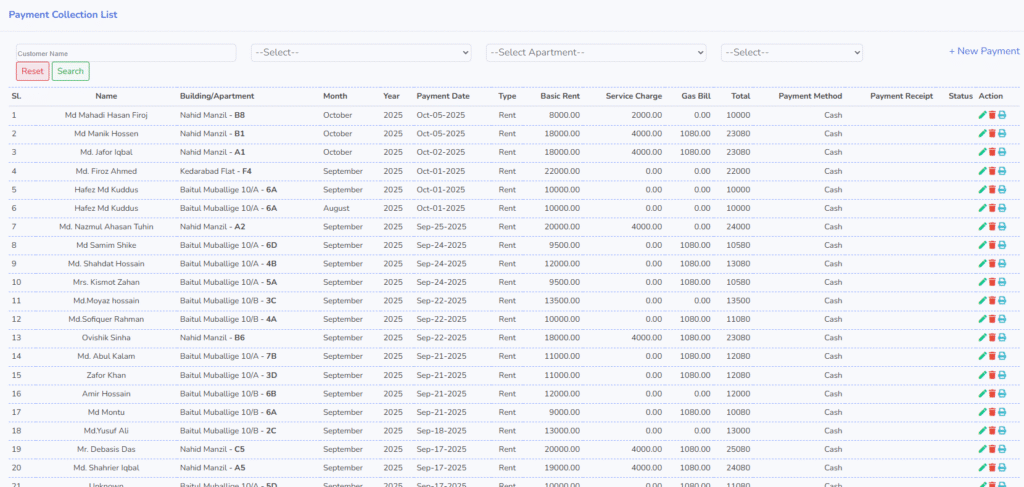Click payment date Sep-18-2025
Screen dimensions: 1024x487
(x=441, y=432)
